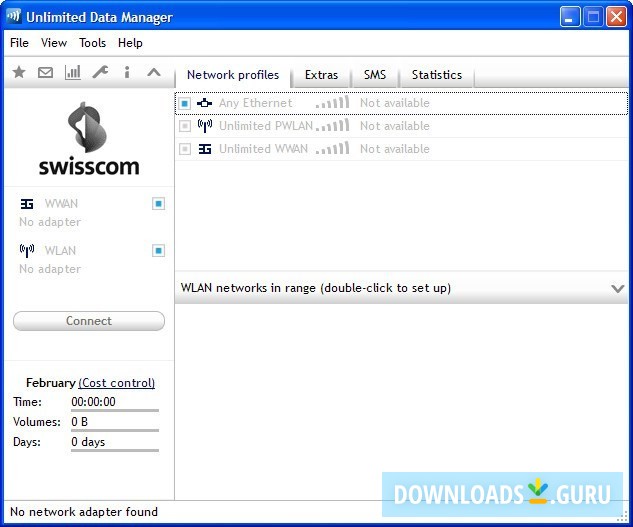Image resolution: width=633 pixels, height=527 pixels.
Task: Click the Connect button
Action: (89, 321)
